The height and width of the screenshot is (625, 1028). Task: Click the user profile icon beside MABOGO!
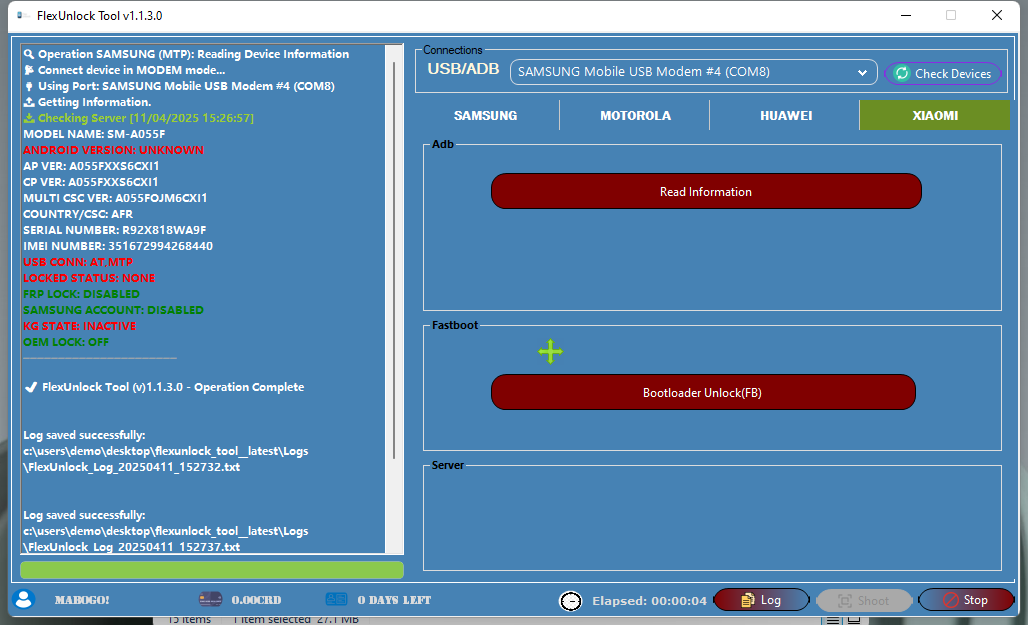[24, 599]
